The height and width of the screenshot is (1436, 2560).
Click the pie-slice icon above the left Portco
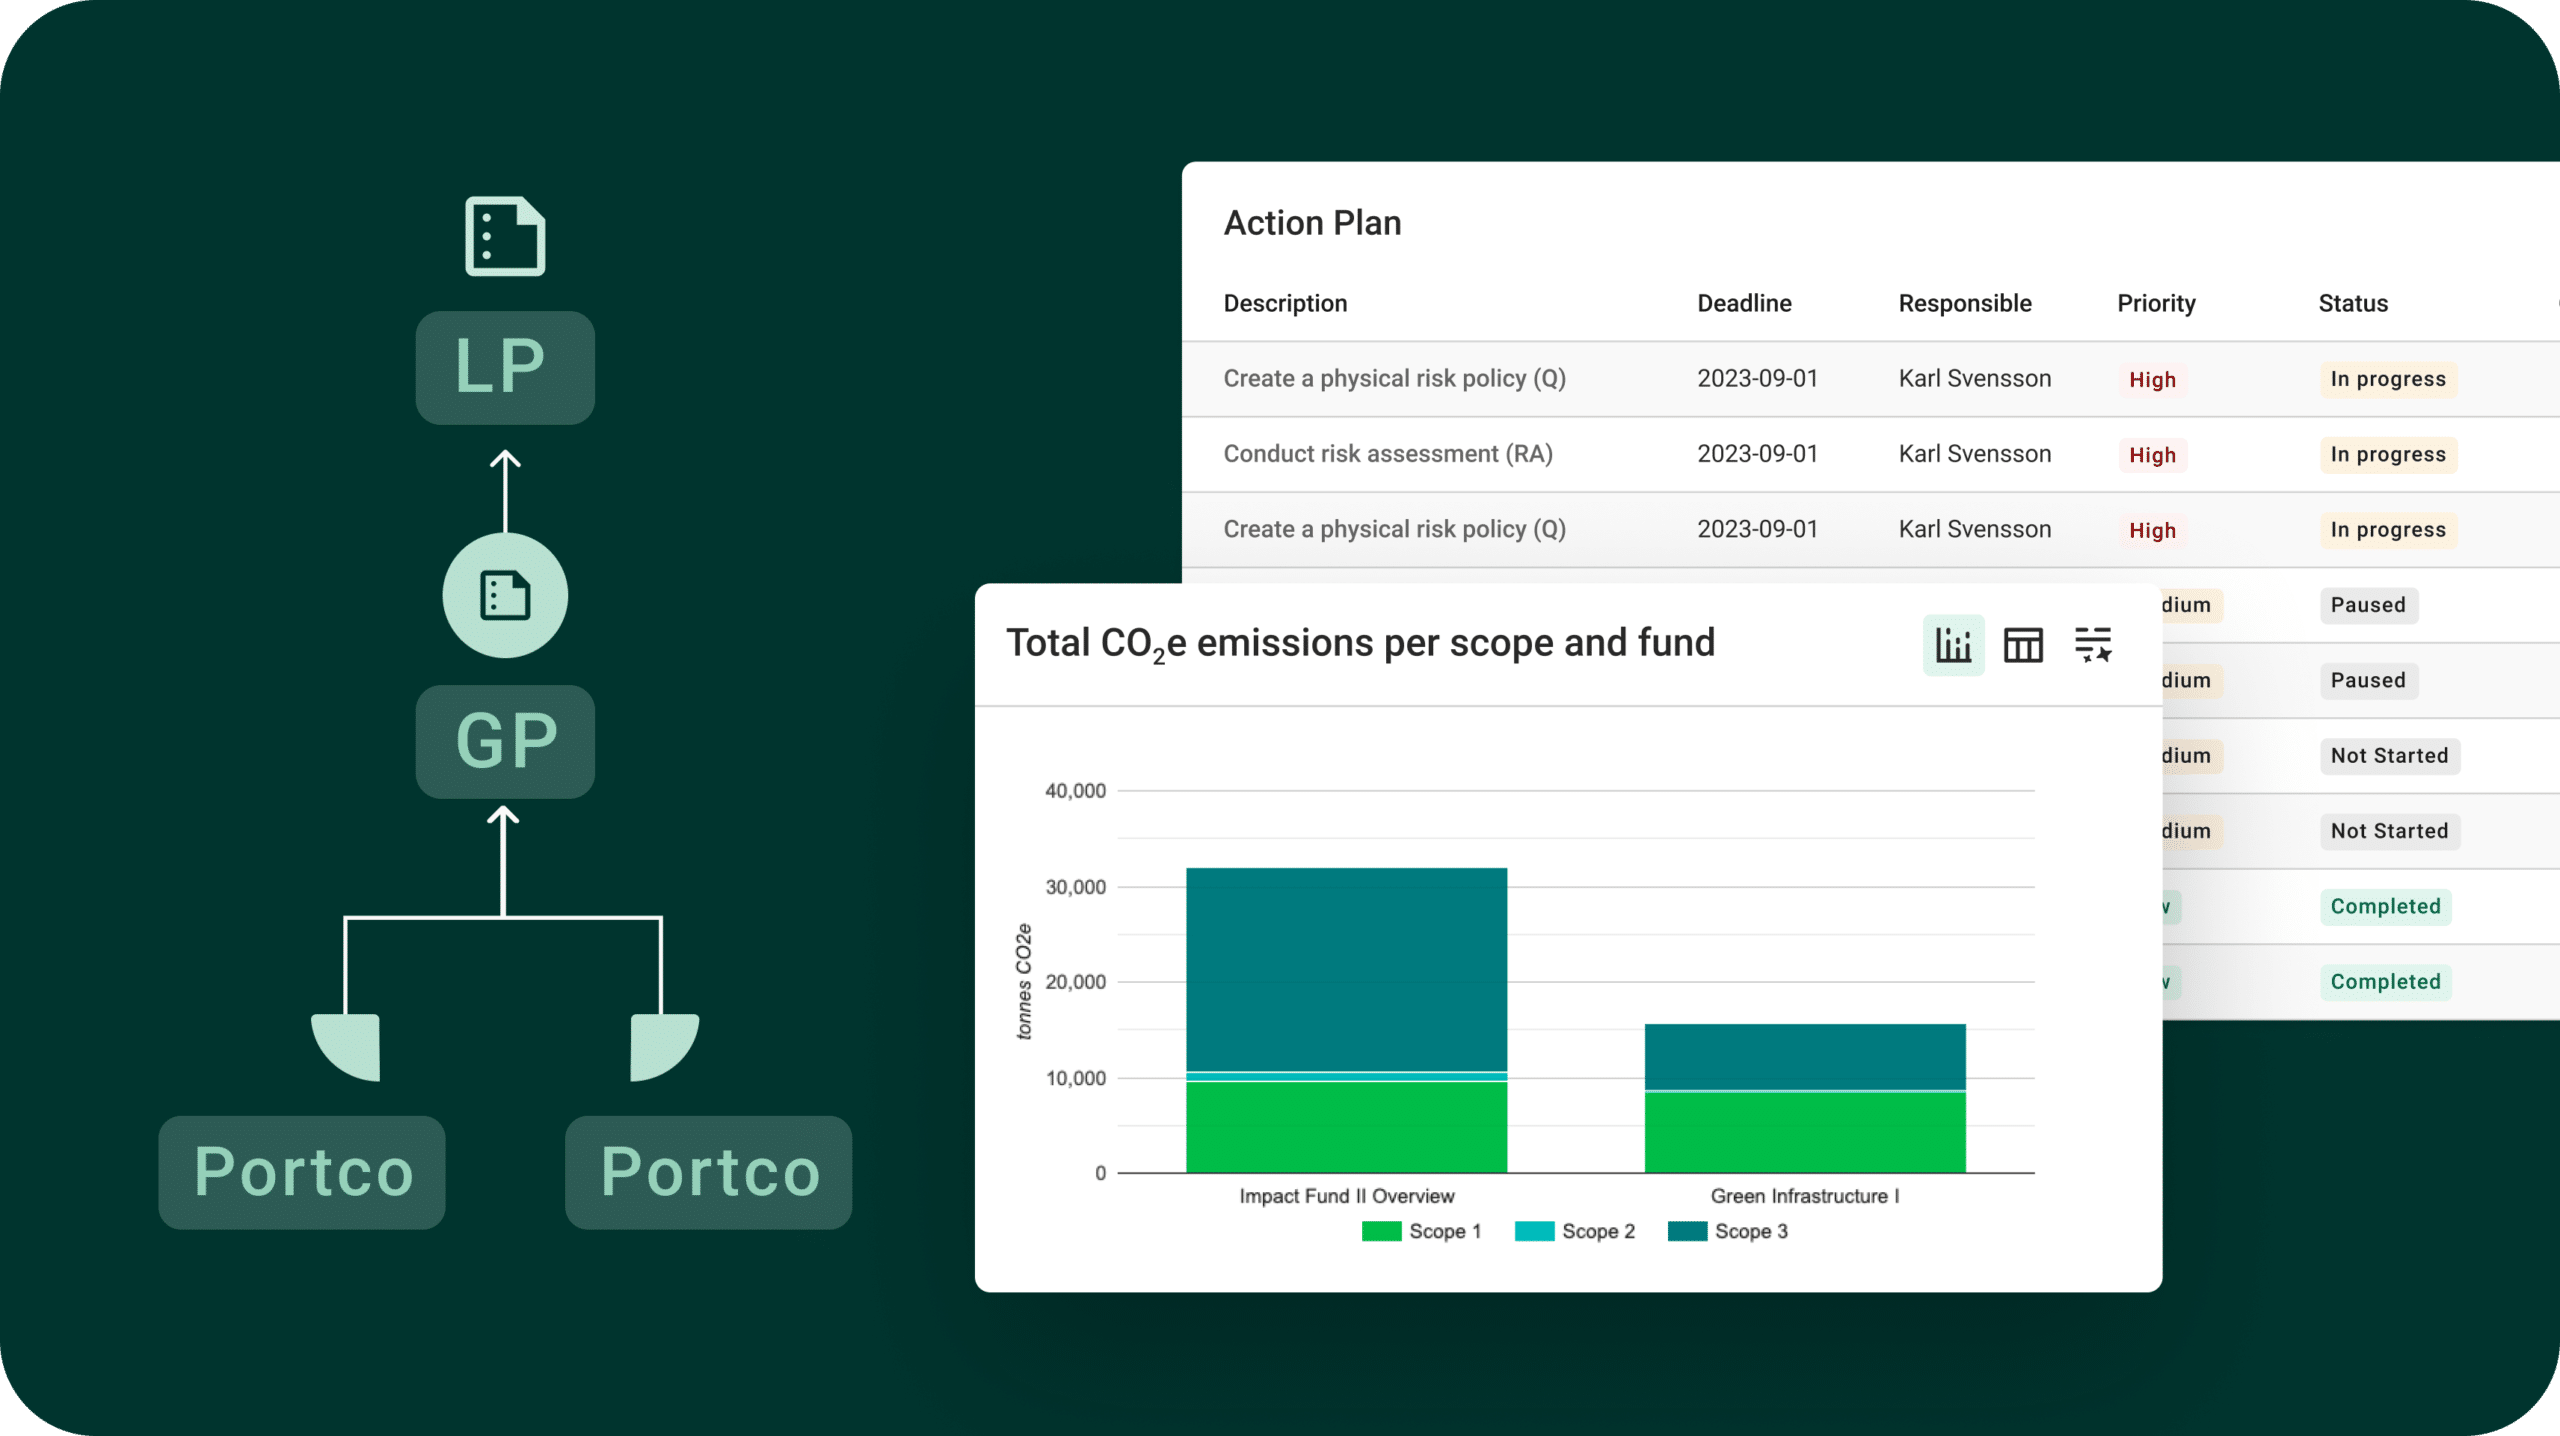[345, 1044]
